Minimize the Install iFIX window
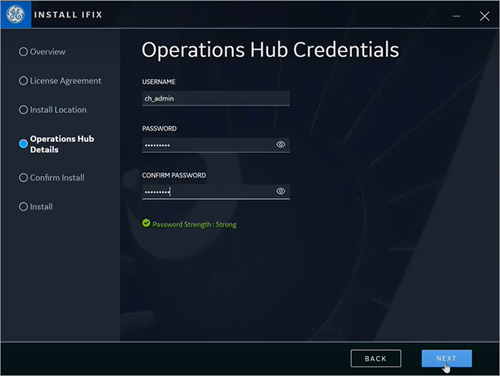500x376 pixels. pos(456,16)
